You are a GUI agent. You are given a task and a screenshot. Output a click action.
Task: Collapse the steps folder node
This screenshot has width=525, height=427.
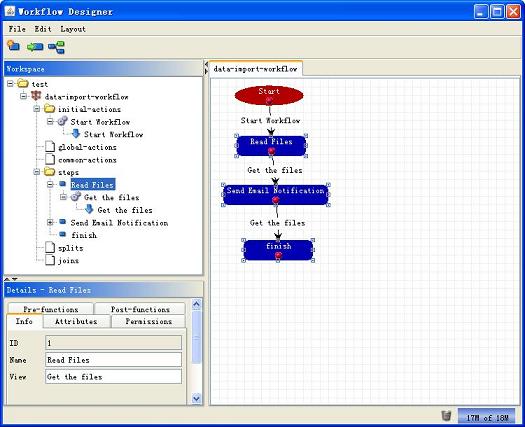[x=37, y=172]
